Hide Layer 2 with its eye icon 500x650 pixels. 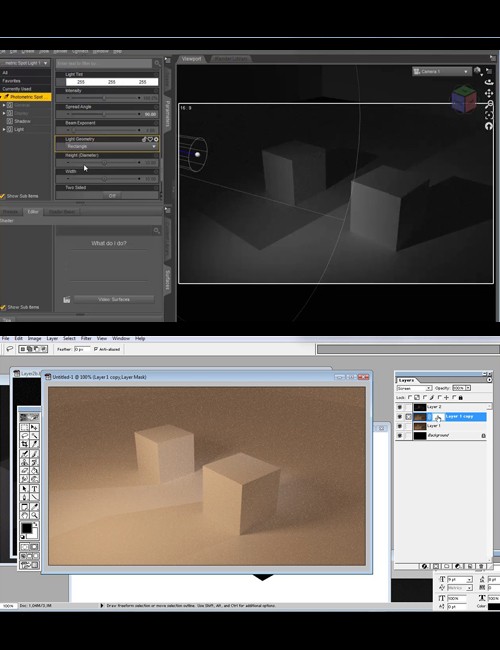coord(400,407)
